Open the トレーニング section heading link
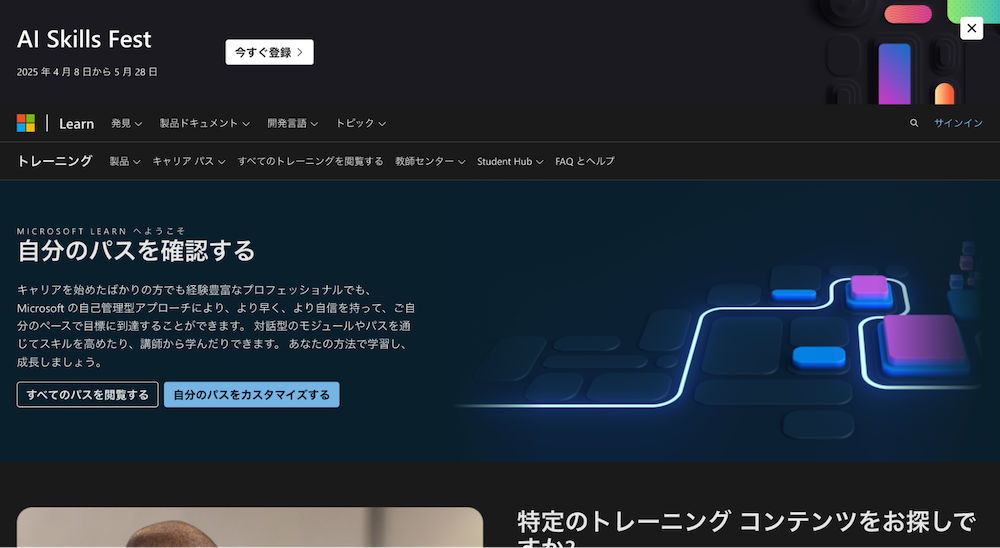 55,161
